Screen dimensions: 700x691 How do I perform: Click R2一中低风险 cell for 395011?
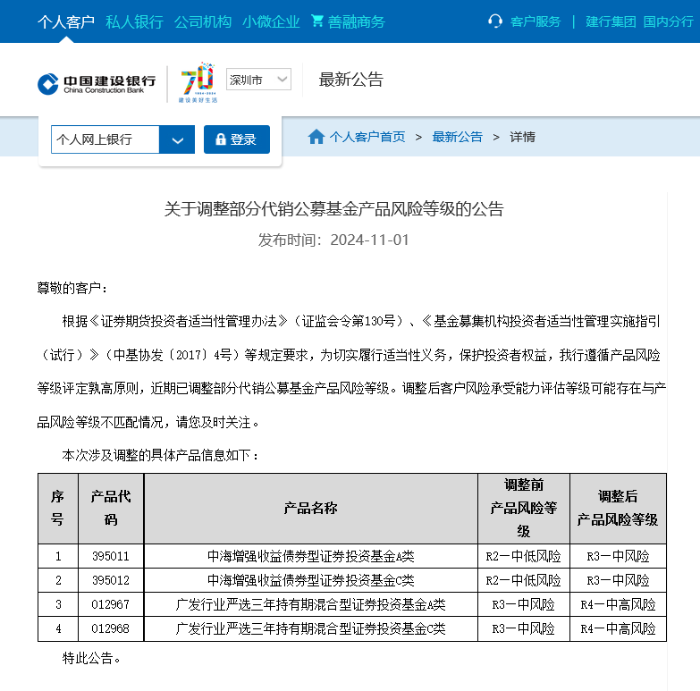click(524, 556)
